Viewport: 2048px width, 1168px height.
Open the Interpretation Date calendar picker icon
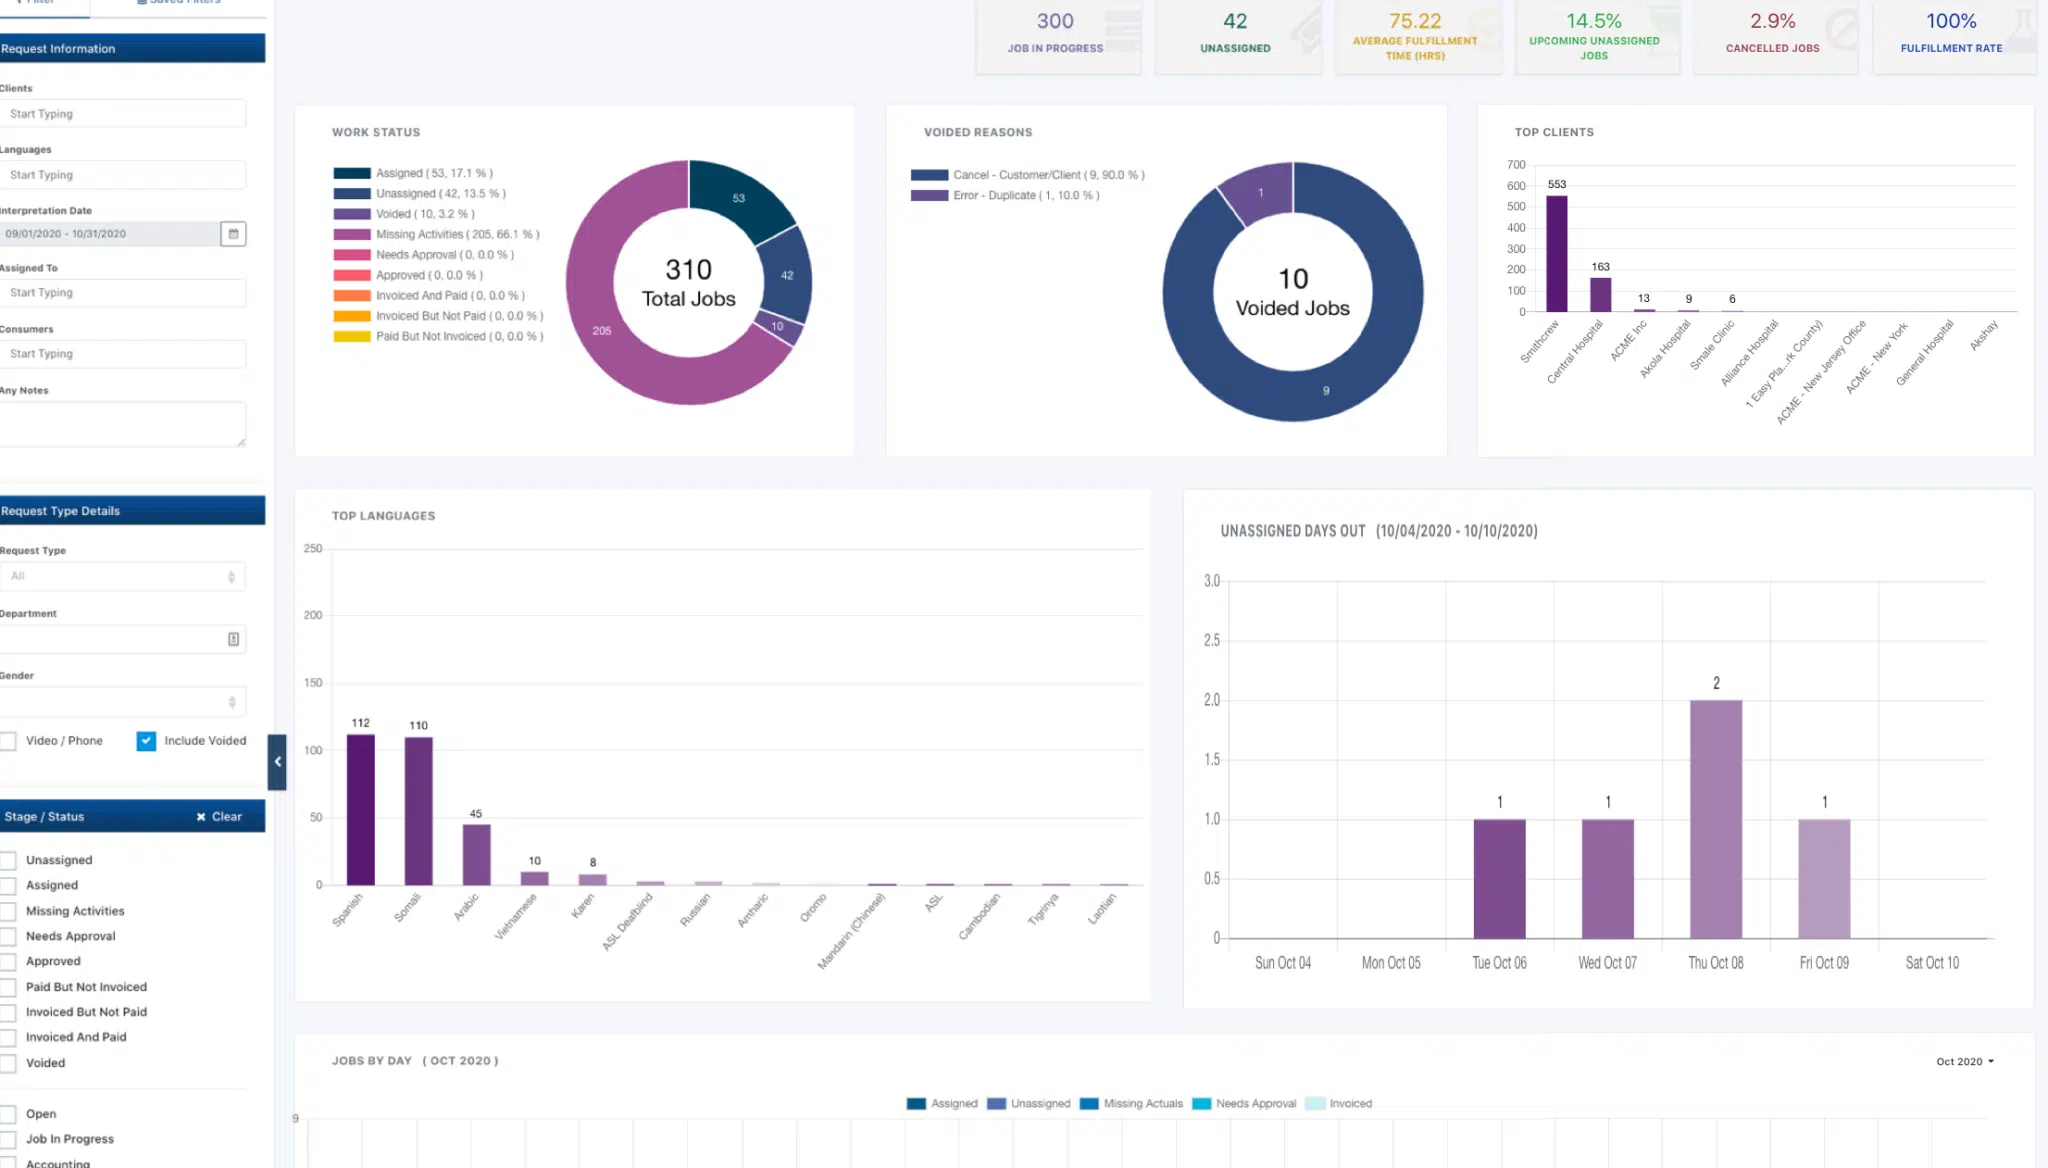pyautogui.click(x=233, y=234)
